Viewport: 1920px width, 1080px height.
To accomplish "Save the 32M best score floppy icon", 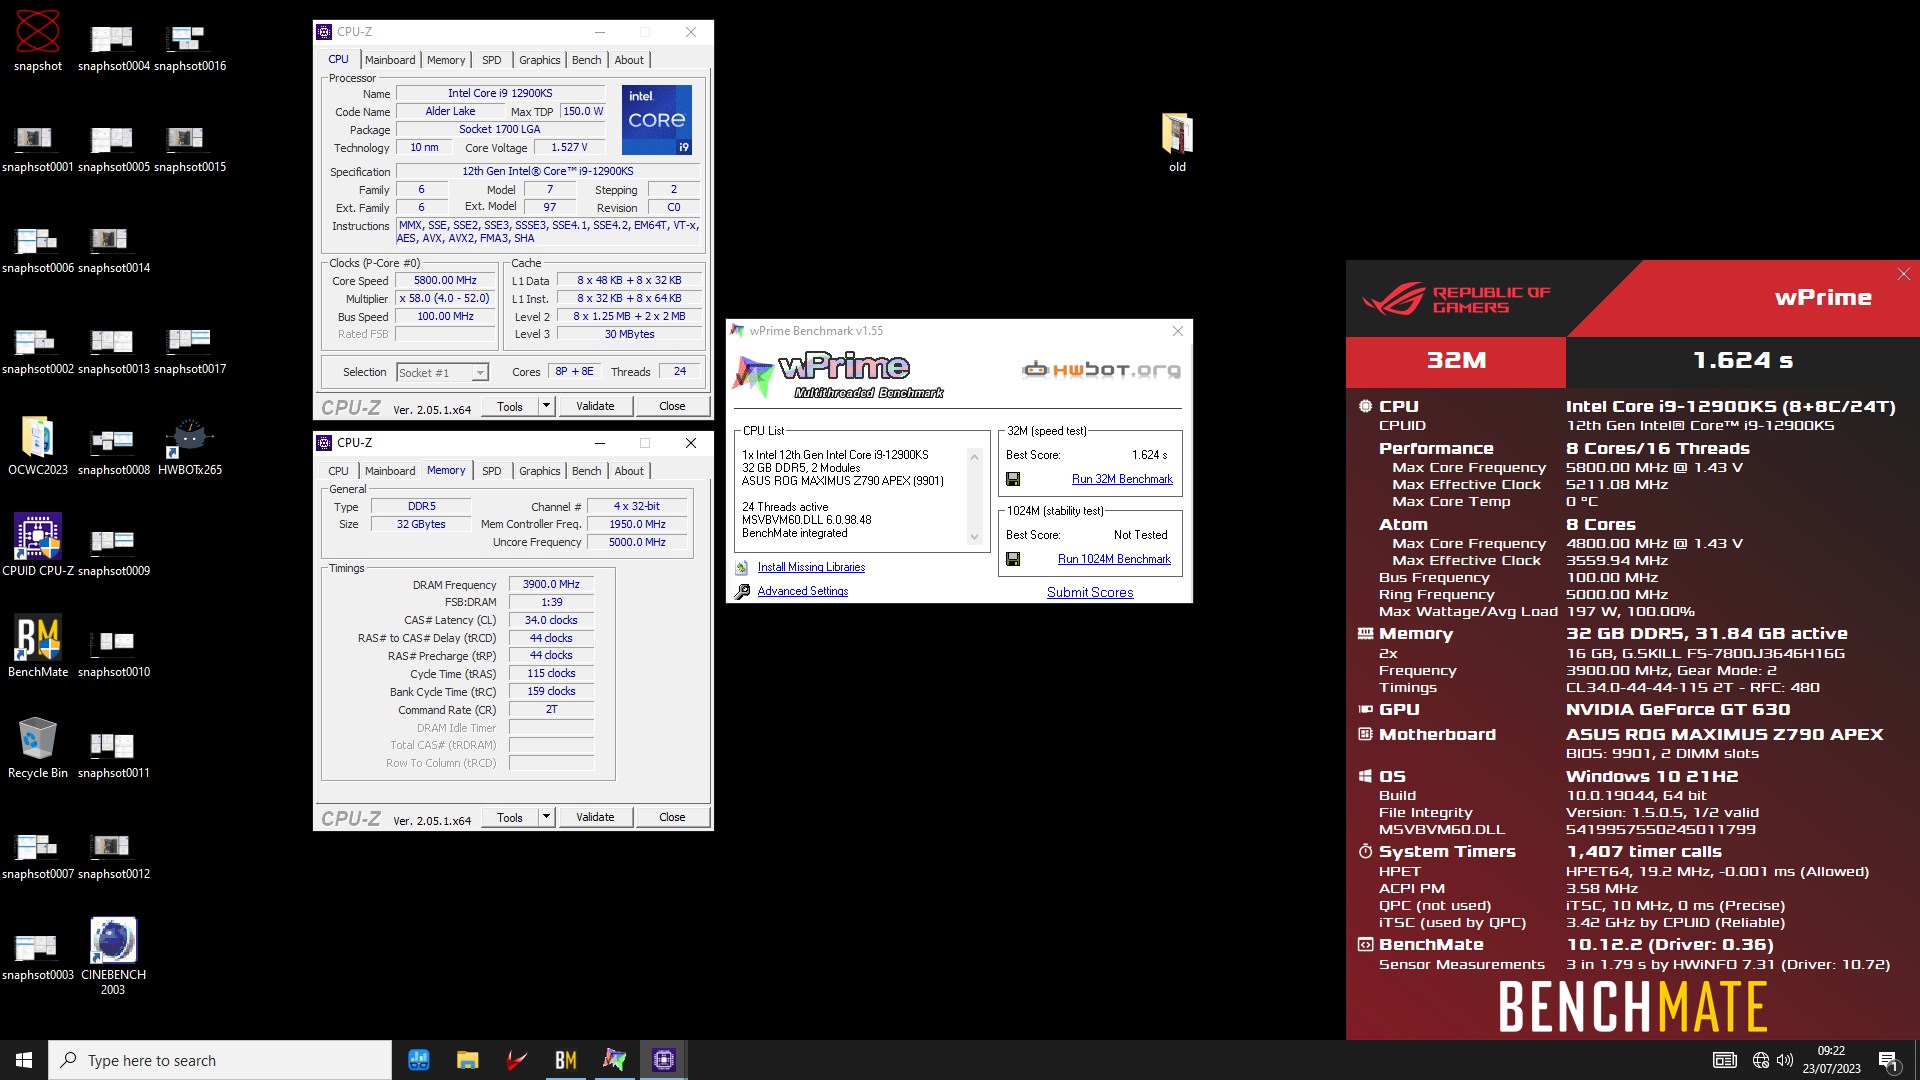I will pos(1013,479).
